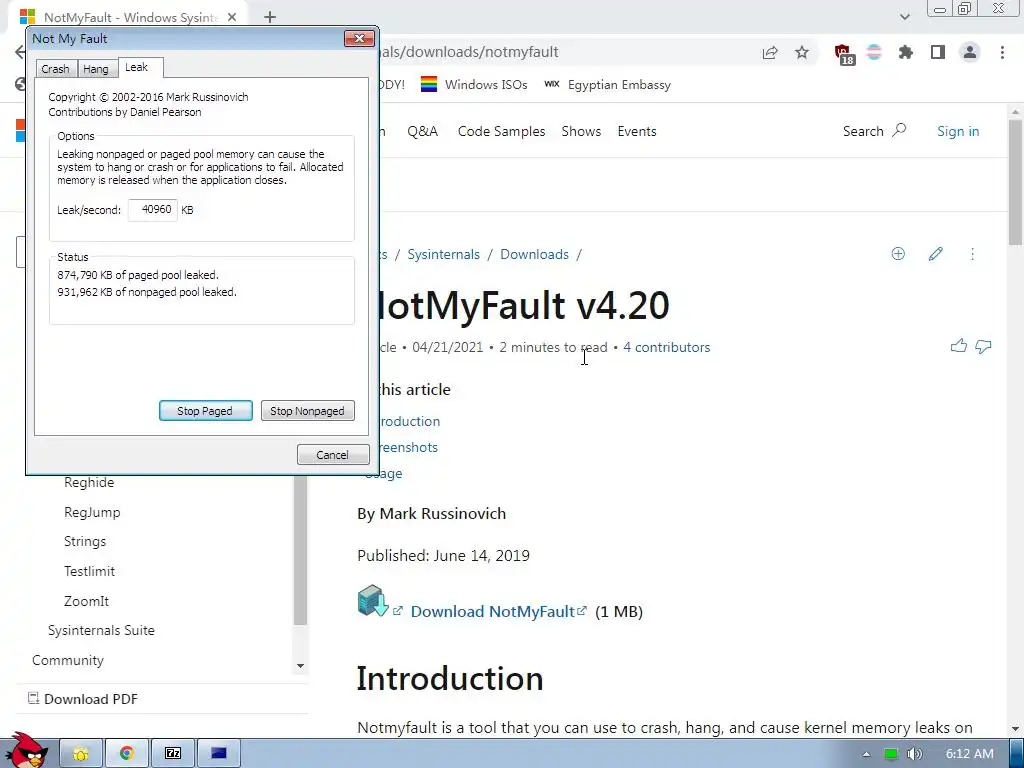Open the Hang tab in Not My Fault
1024x768 pixels.
coord(96,69)
